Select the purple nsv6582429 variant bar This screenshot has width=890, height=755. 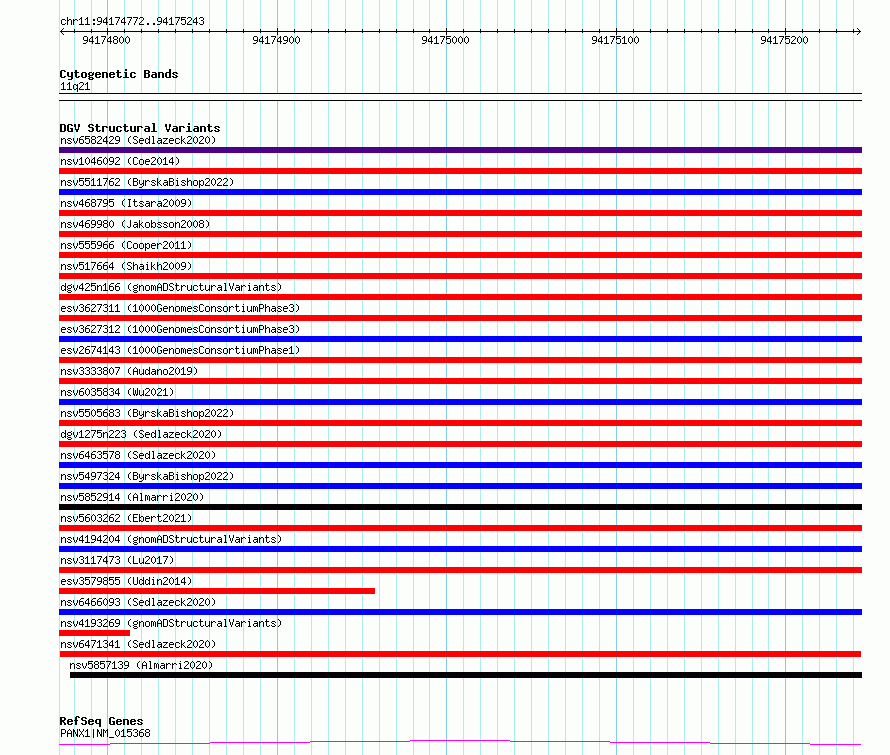(460, 150)
